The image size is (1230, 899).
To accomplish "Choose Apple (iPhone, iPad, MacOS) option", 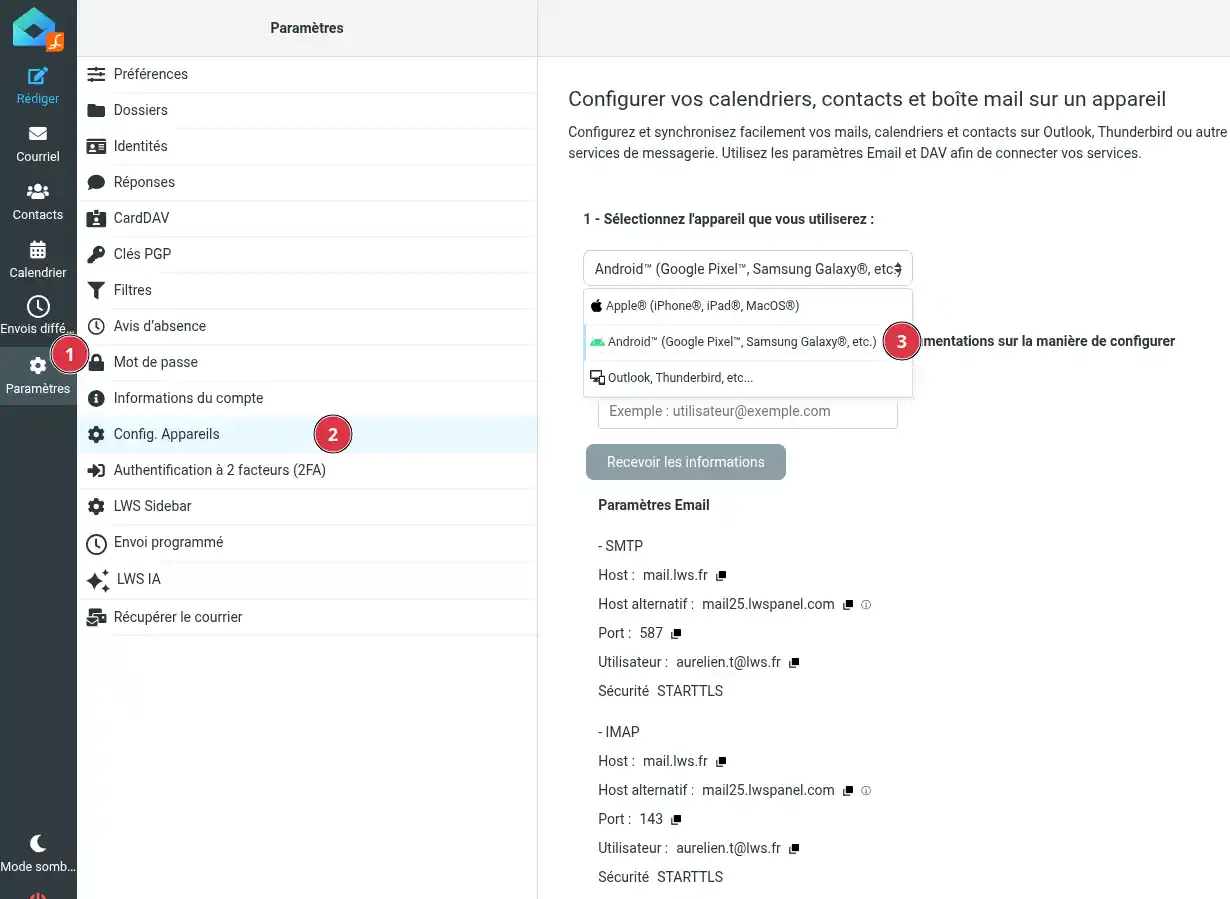I will click(748, 306).
